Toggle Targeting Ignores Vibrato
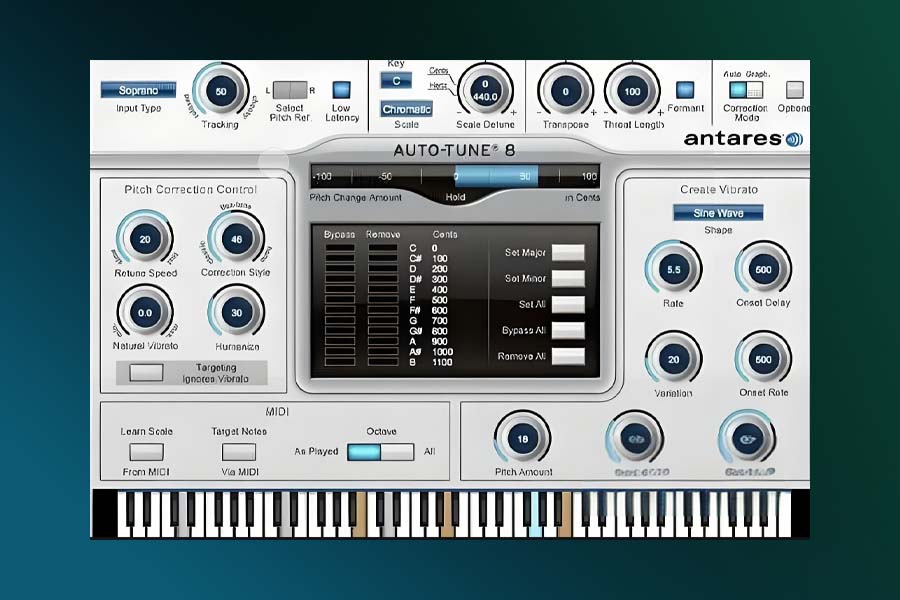900x600 pixels. [146, 373]
